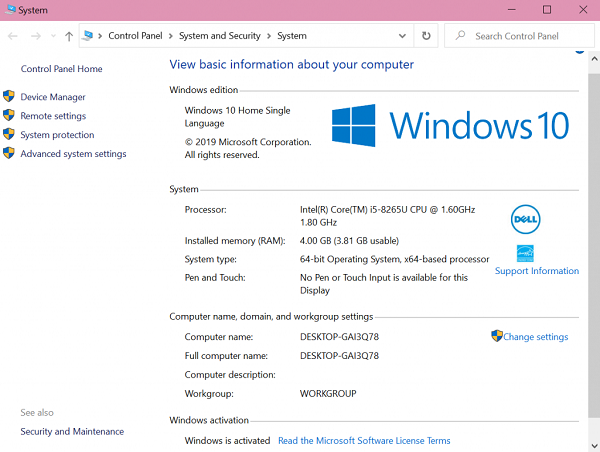
Task: Click the search magnifier icon
Action: click(460, 36)
